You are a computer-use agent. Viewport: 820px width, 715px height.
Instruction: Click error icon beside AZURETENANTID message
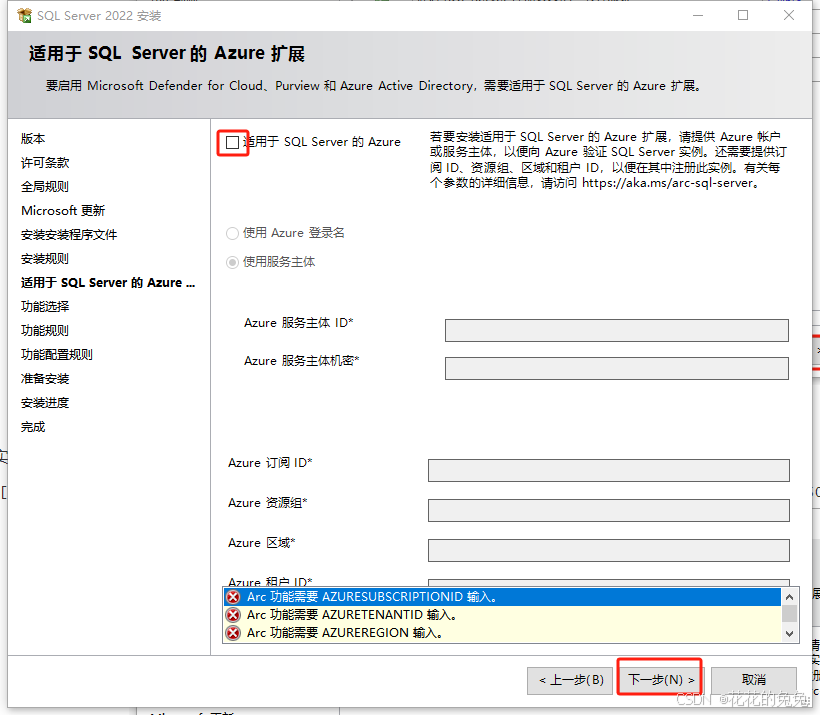point(233,615)
